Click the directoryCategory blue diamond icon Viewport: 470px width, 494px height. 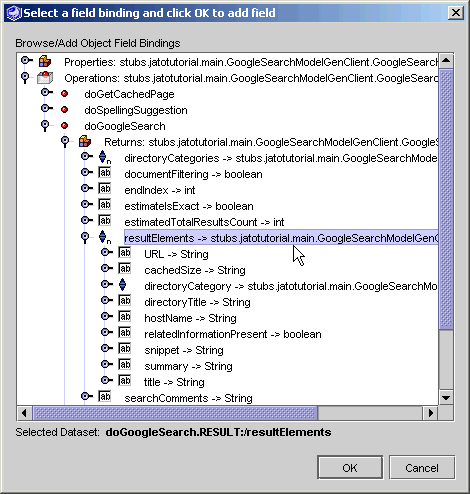(x=123, y=285)
